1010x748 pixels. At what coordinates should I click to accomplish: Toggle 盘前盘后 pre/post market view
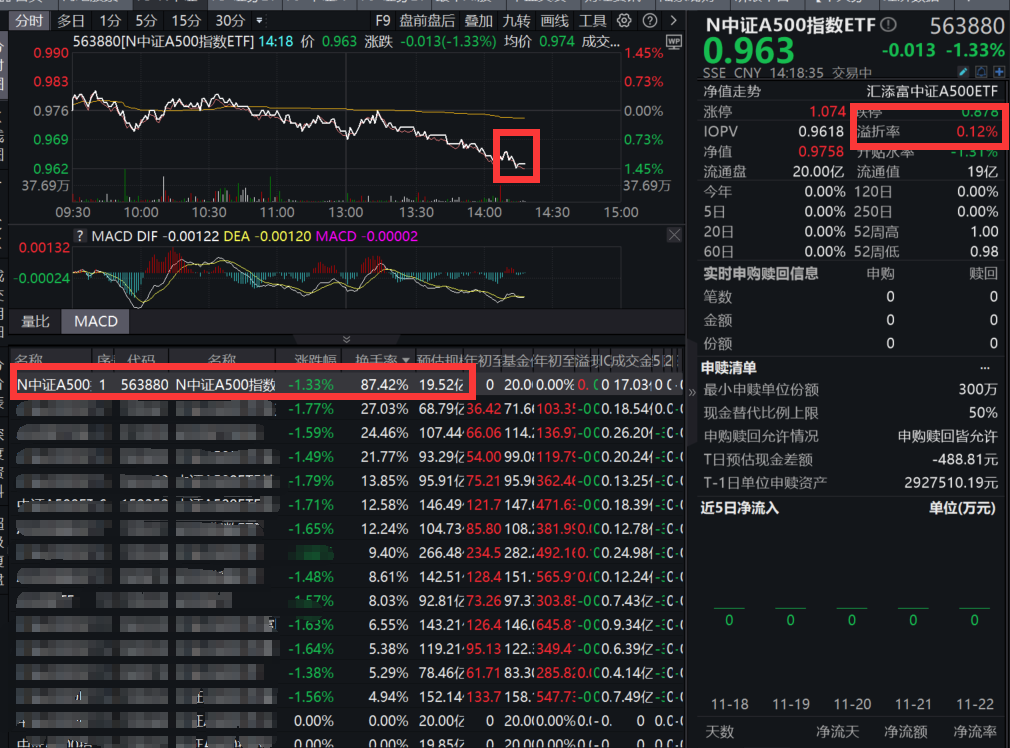click(x=427, y=21)
